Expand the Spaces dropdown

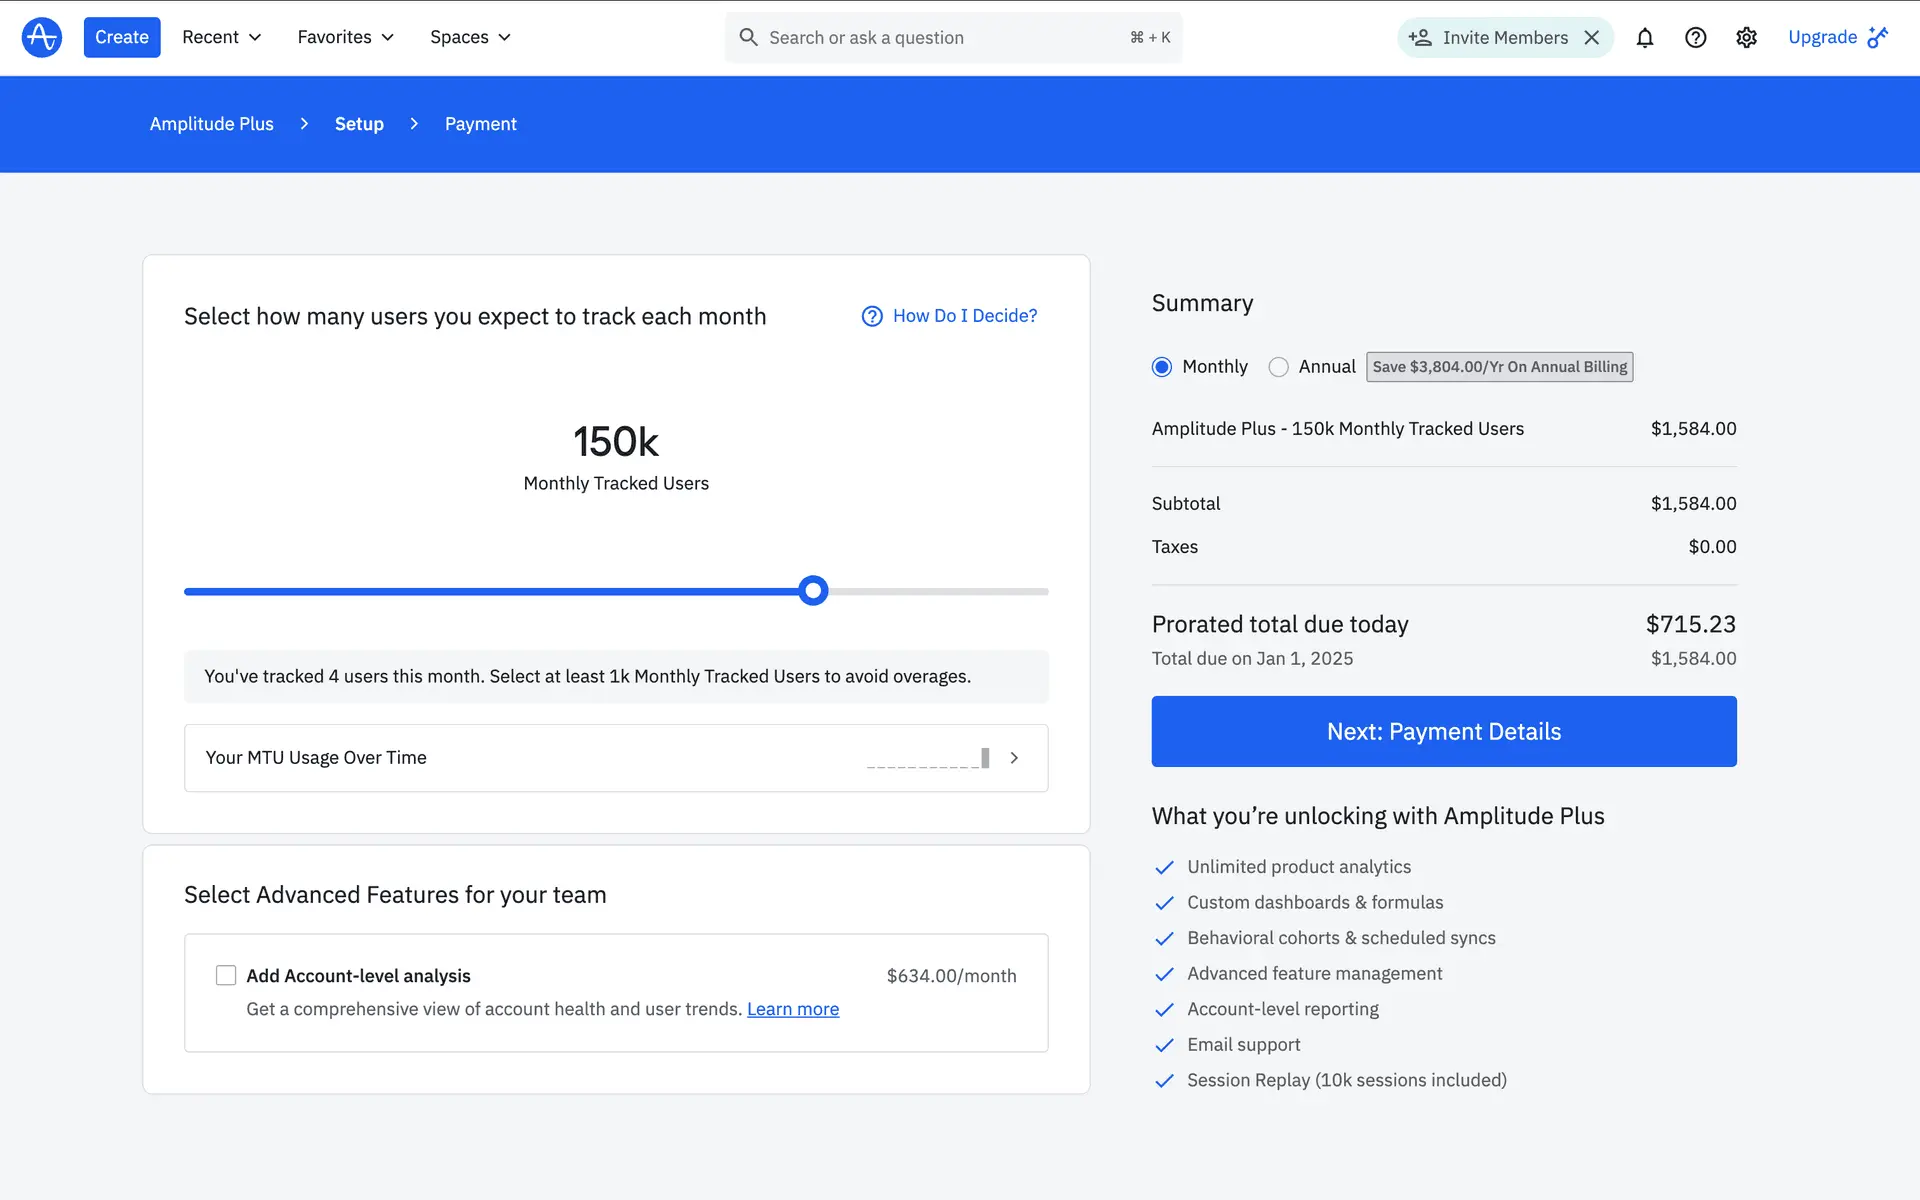point(470,37)
